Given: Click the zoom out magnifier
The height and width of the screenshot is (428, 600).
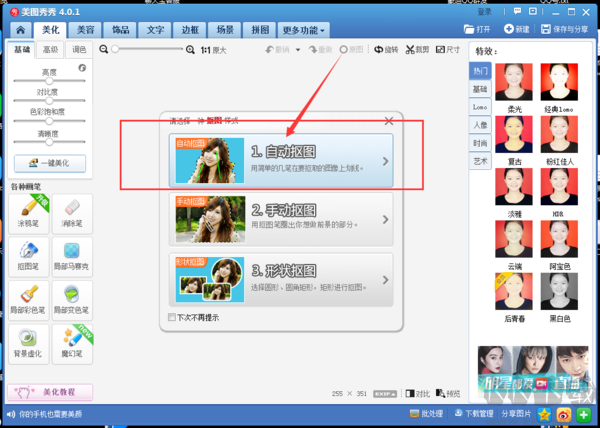Looking at the screenshot, I should point(103,49).
